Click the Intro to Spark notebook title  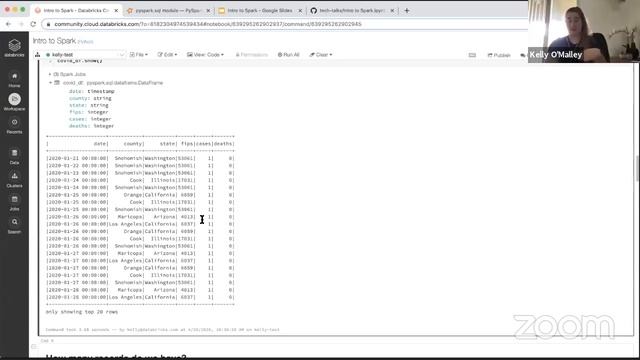tap(54, 41)
